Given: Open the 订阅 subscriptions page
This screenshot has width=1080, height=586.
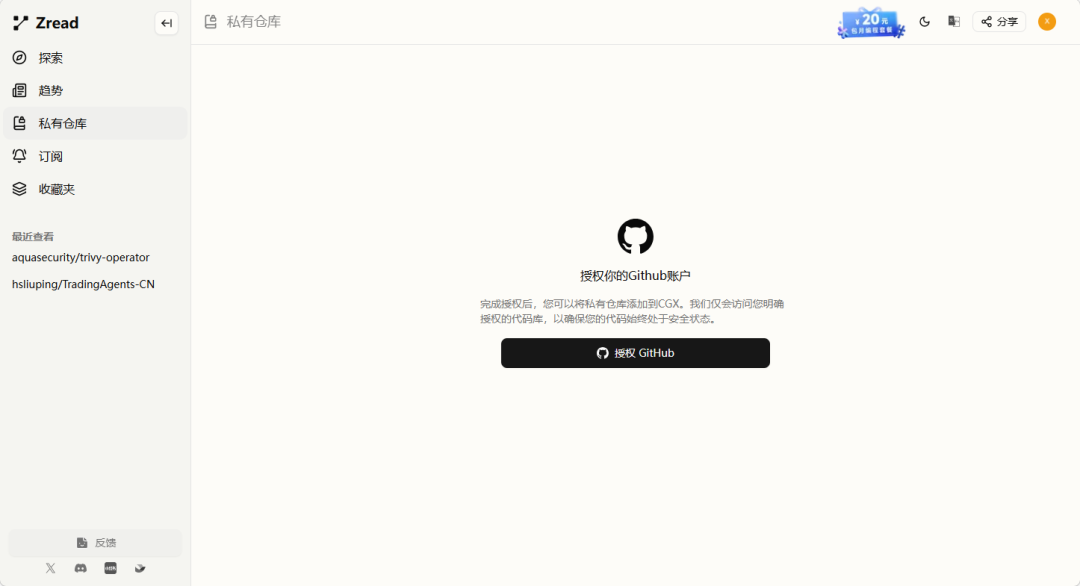Looking at the screenshot, I should (95, 156).
